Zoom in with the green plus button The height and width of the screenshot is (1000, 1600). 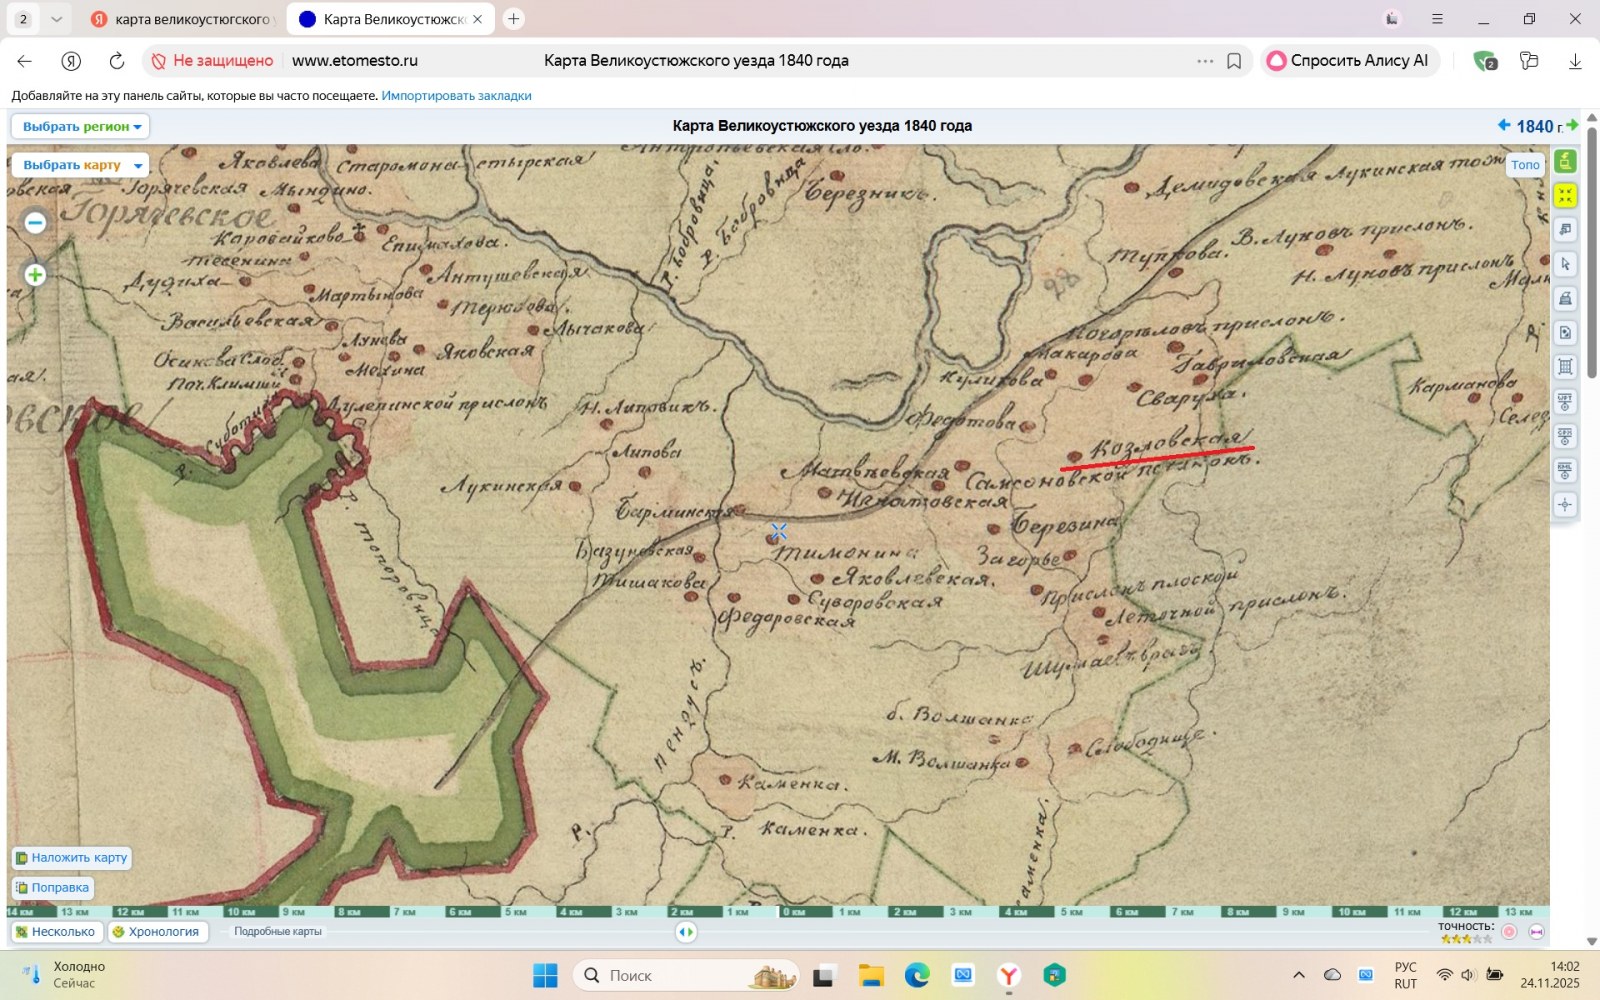pyautogui.click(x=35, y=275)
